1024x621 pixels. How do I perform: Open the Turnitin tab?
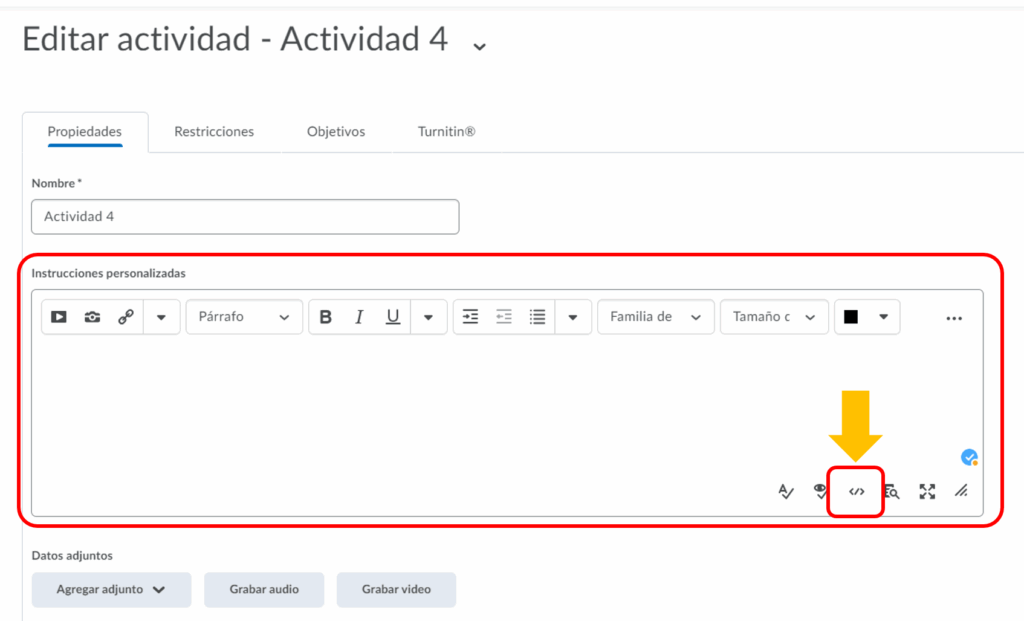tap(446, 131)
